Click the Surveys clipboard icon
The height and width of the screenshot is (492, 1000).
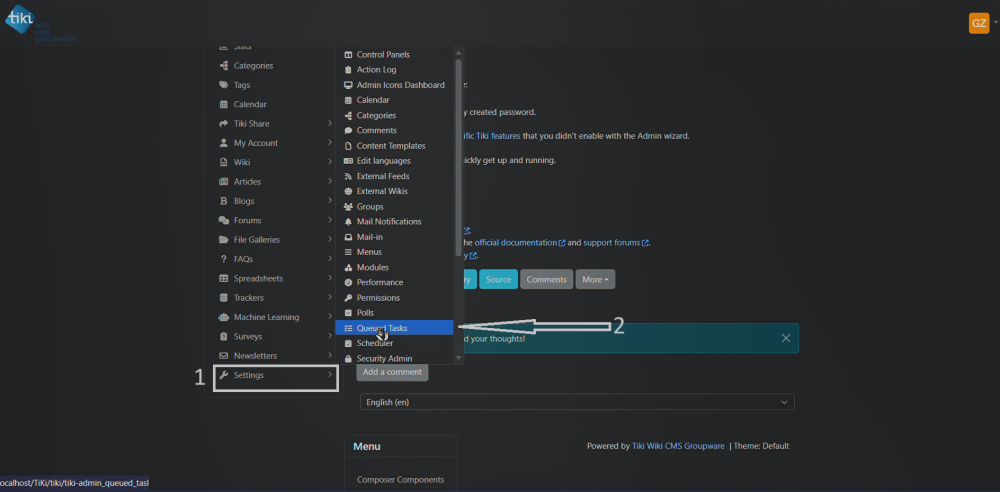pos(223,336)
